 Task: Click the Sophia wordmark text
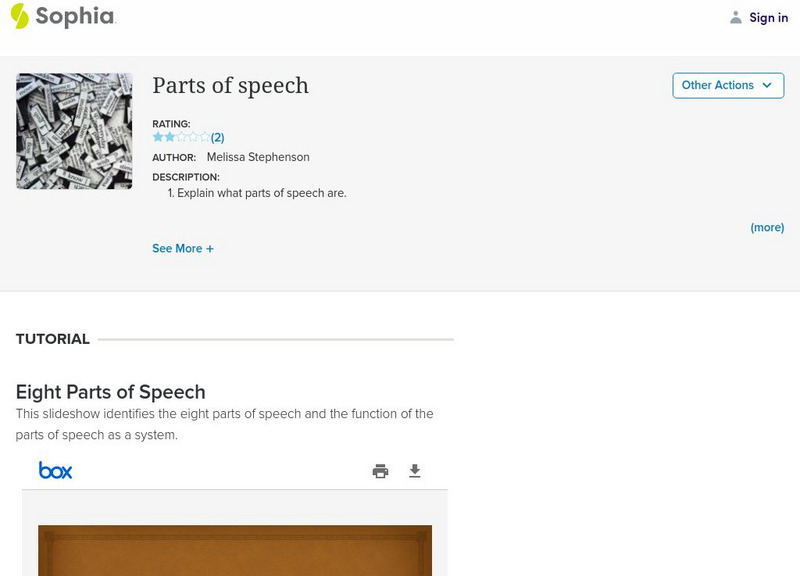(x=75, y=17)
